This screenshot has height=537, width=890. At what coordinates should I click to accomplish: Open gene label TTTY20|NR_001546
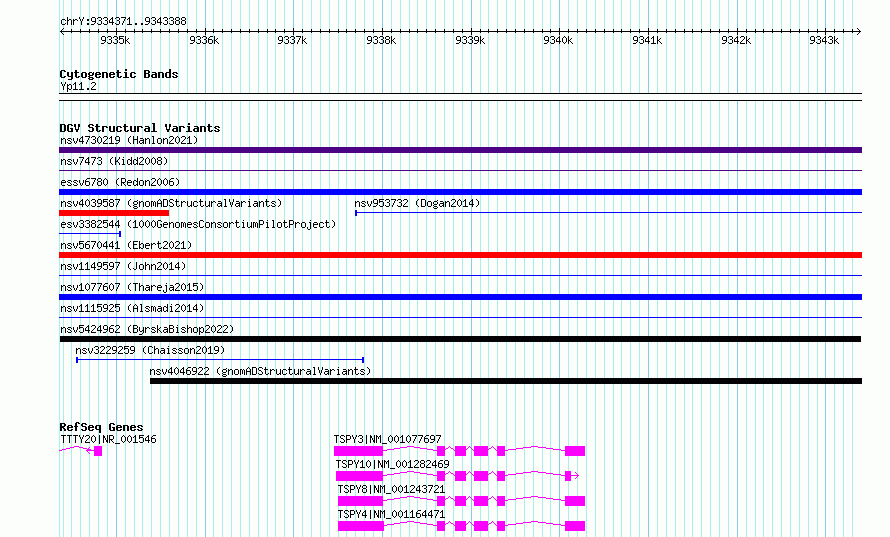pyautogui.click(x=108, y=439)
